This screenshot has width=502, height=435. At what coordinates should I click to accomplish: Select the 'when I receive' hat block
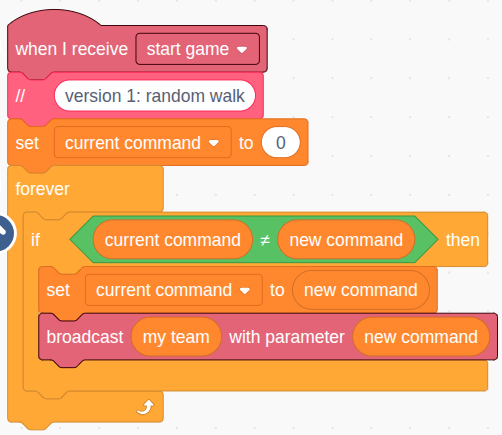coord(71,49)
